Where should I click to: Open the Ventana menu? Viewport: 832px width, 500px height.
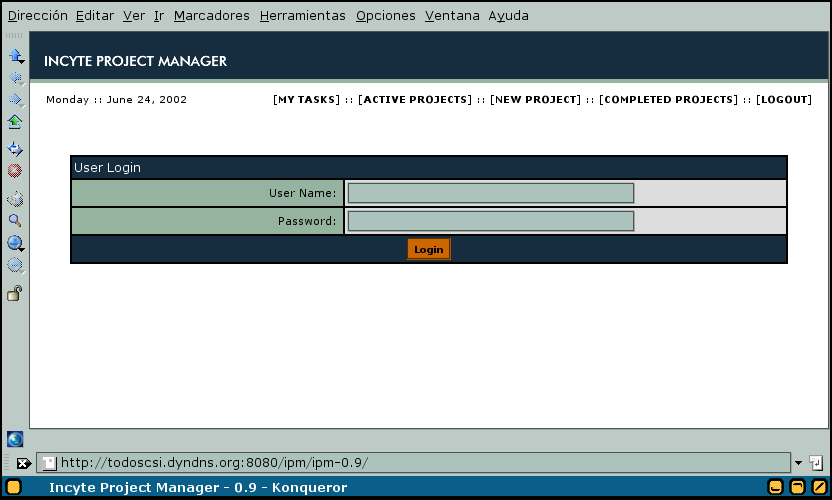pyautogui.click(x=452, y=16)
